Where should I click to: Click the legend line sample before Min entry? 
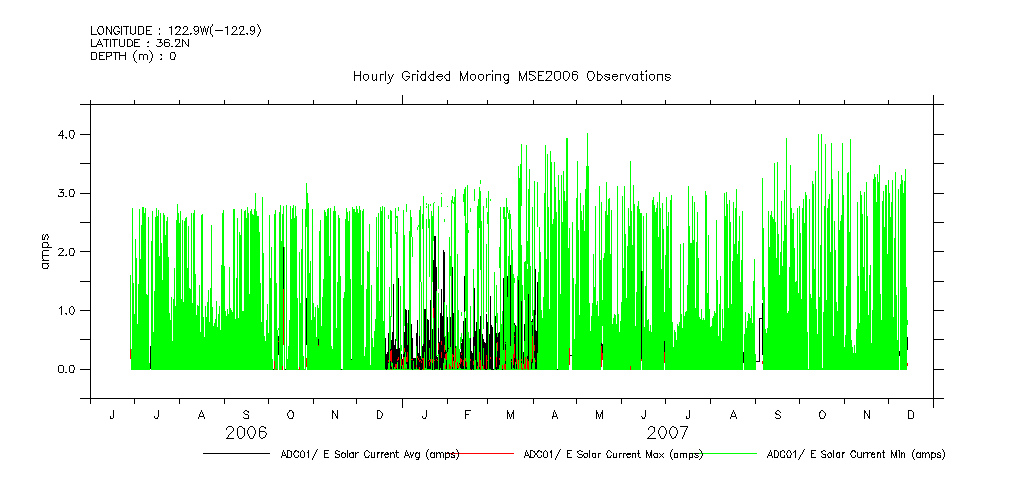[x=732, y=454]
